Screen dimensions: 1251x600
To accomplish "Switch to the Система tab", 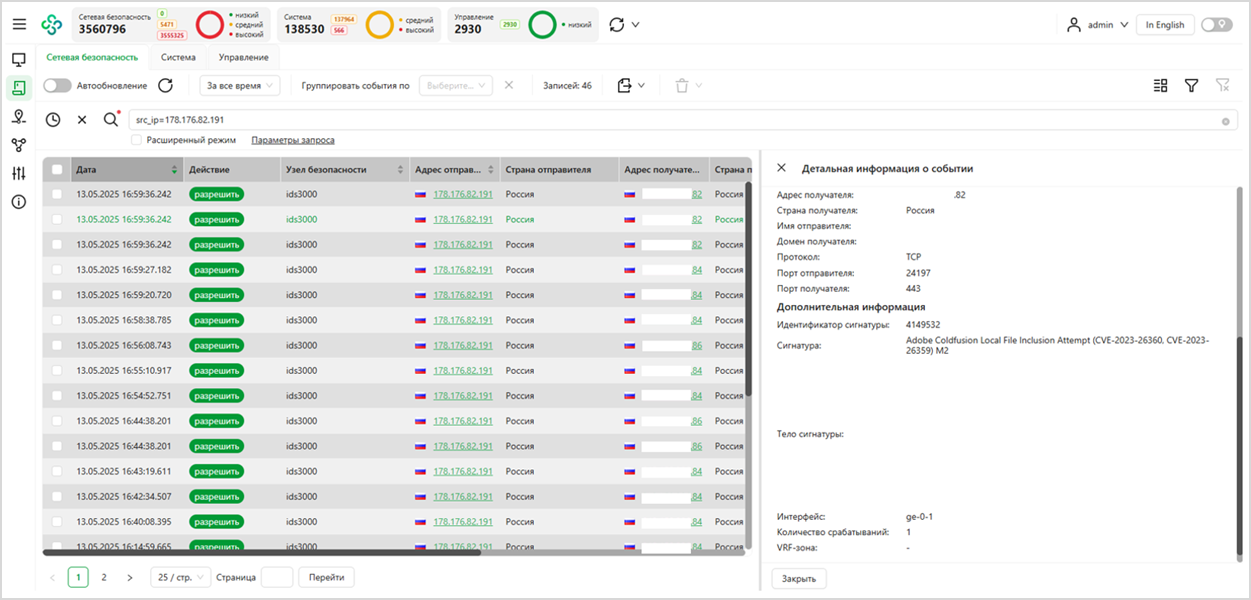I will coord(178,58).
